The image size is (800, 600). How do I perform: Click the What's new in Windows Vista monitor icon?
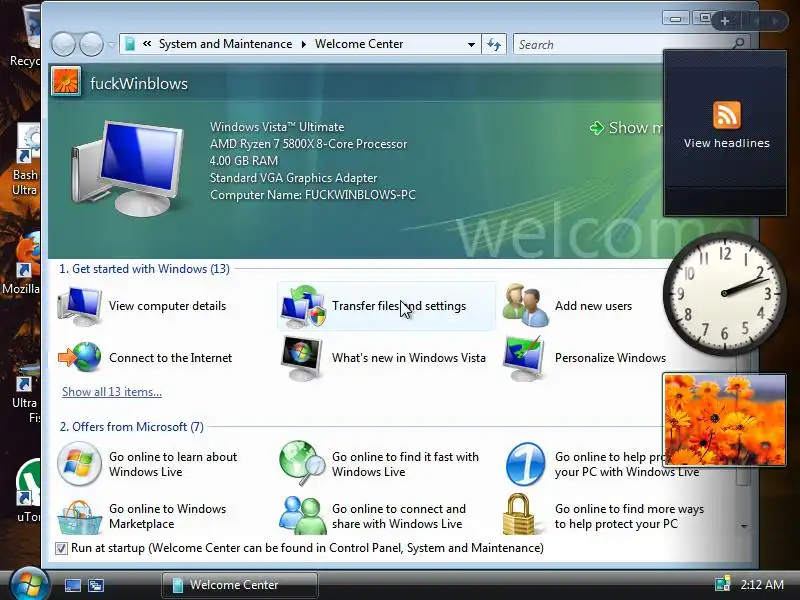(302, 358)
